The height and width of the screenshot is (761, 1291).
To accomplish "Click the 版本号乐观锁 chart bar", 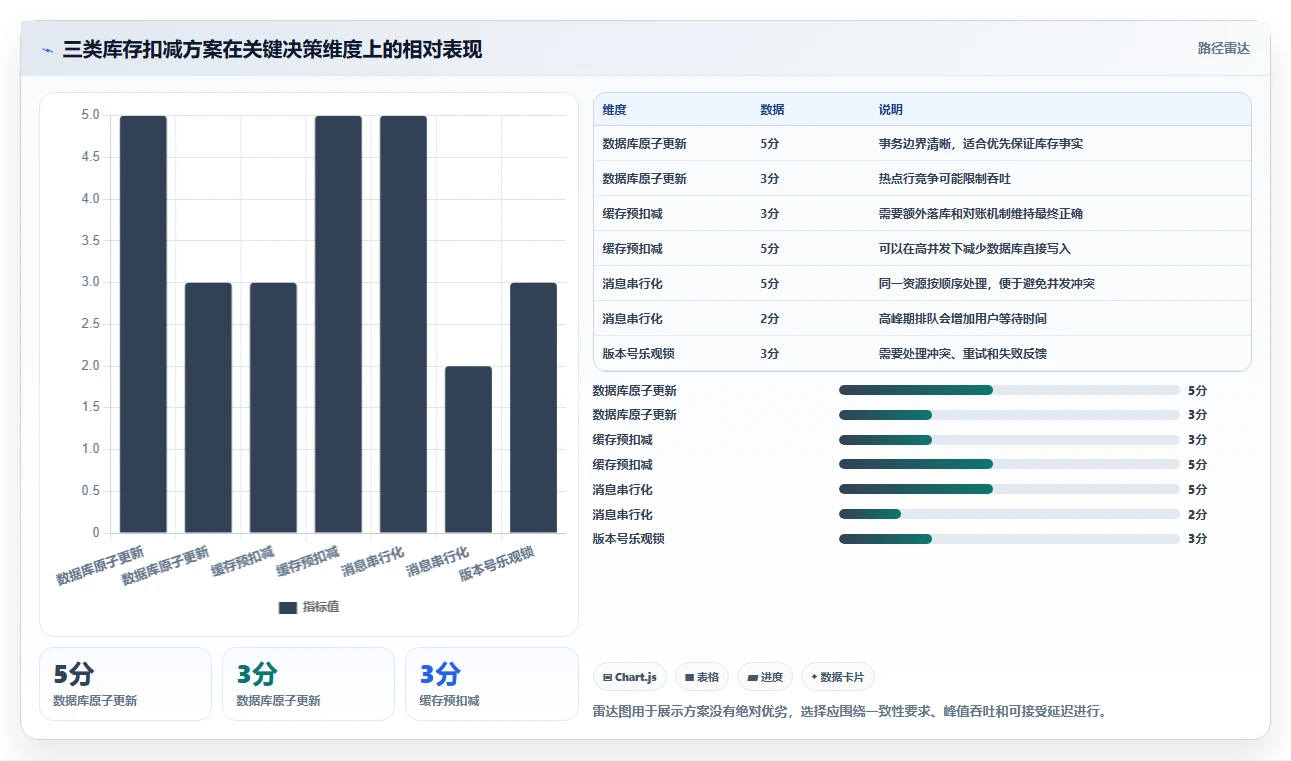I will (x=533, y=408).
